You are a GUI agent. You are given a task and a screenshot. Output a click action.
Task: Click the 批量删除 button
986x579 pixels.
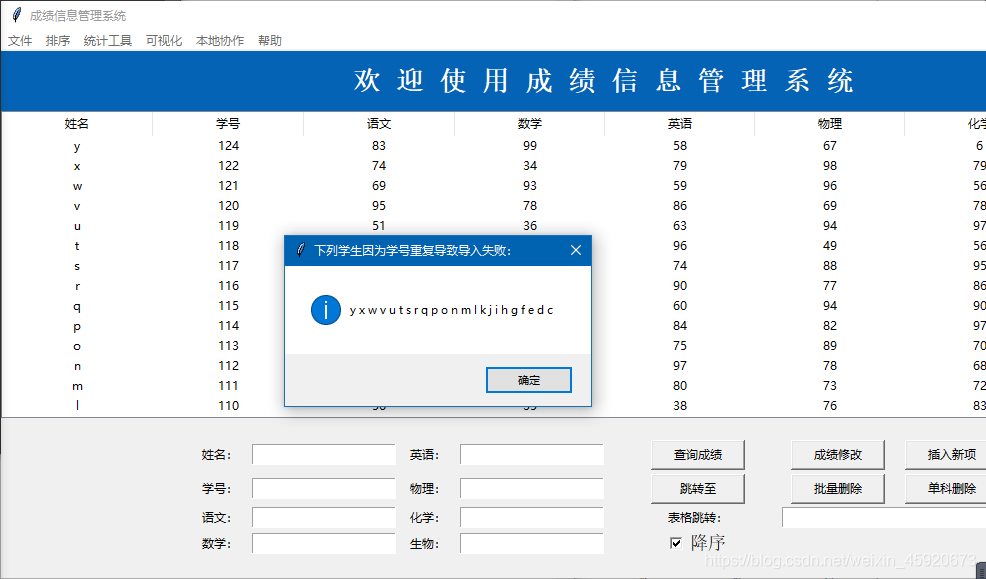click(x=837, y=489)
